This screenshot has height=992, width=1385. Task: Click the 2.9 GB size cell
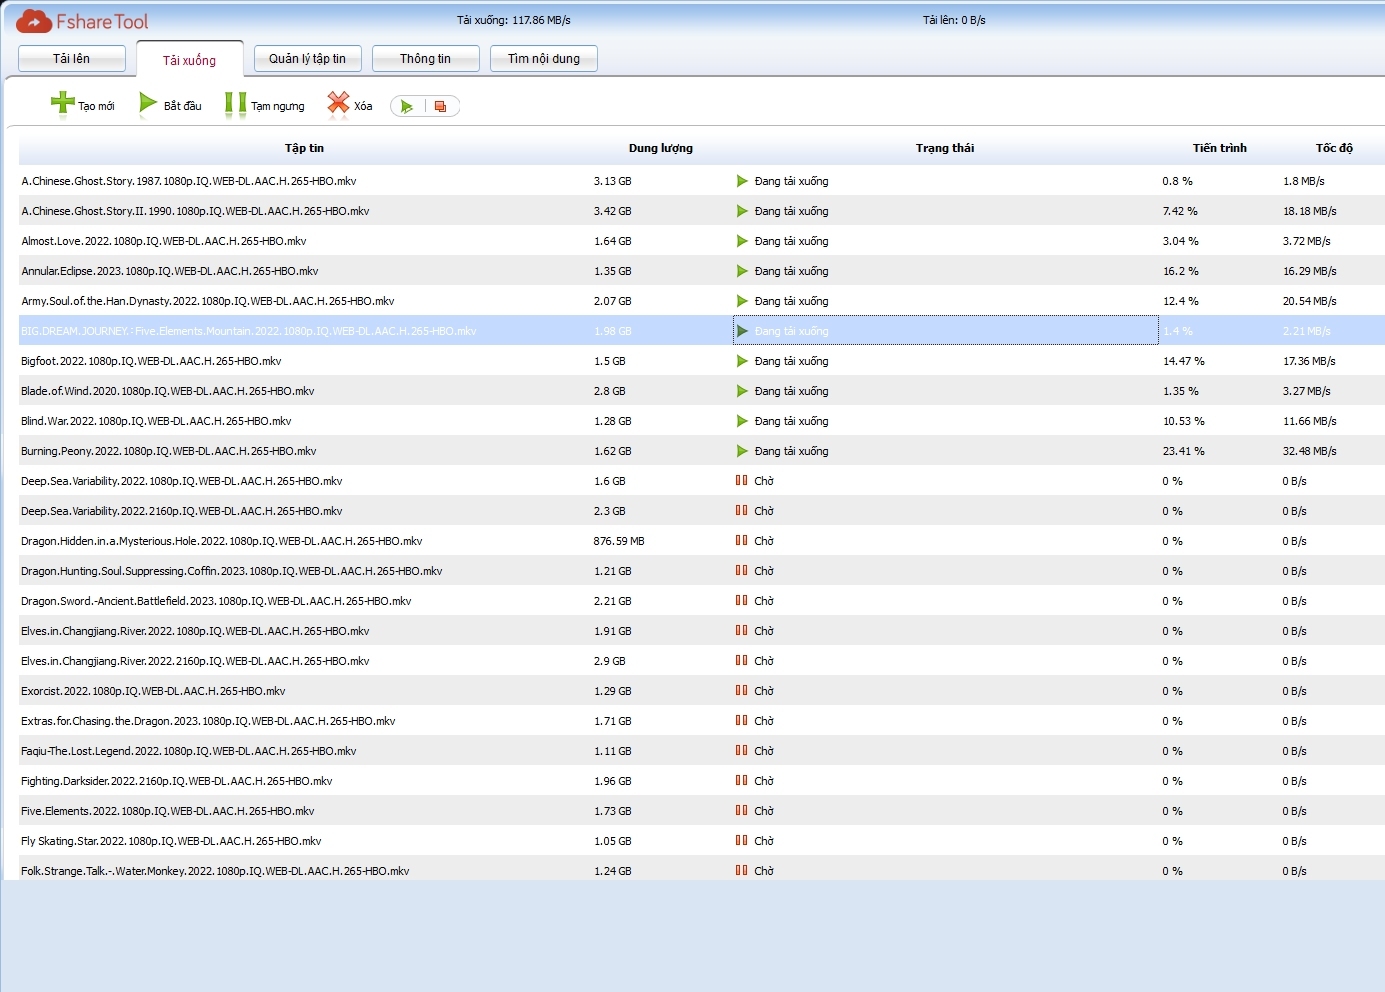[609, 661]
